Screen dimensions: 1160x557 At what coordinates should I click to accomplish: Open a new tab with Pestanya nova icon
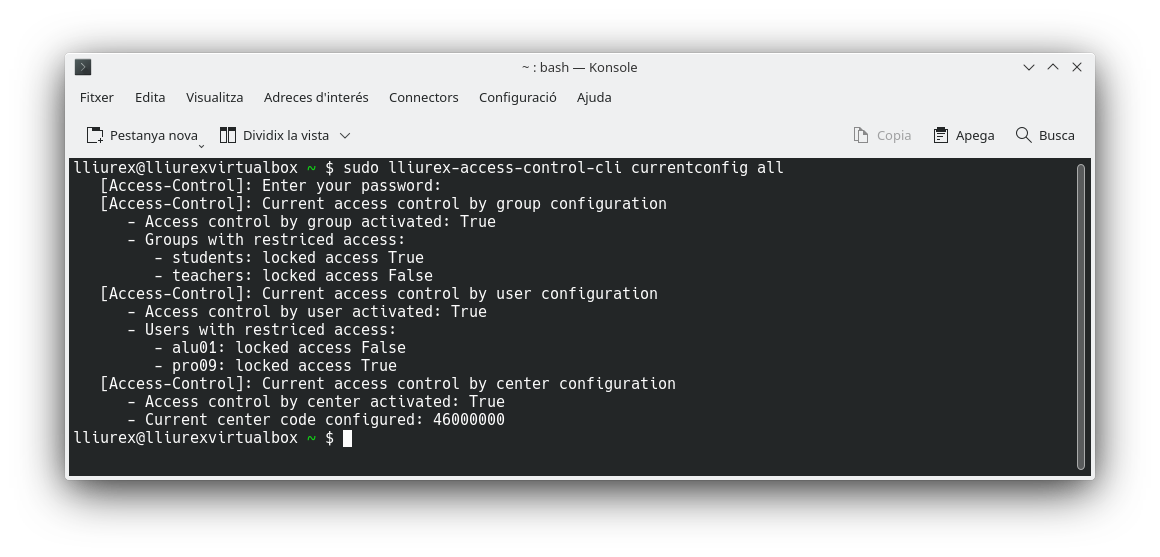click(x=95, y=135)
